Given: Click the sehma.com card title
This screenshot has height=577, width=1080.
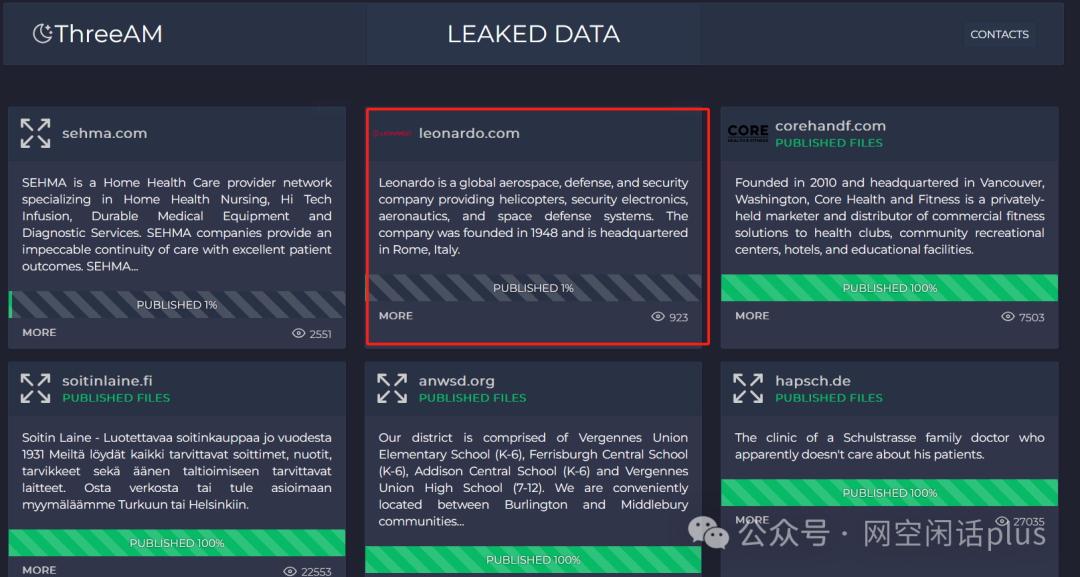Looking at the screenshot, I should (105, 134).
